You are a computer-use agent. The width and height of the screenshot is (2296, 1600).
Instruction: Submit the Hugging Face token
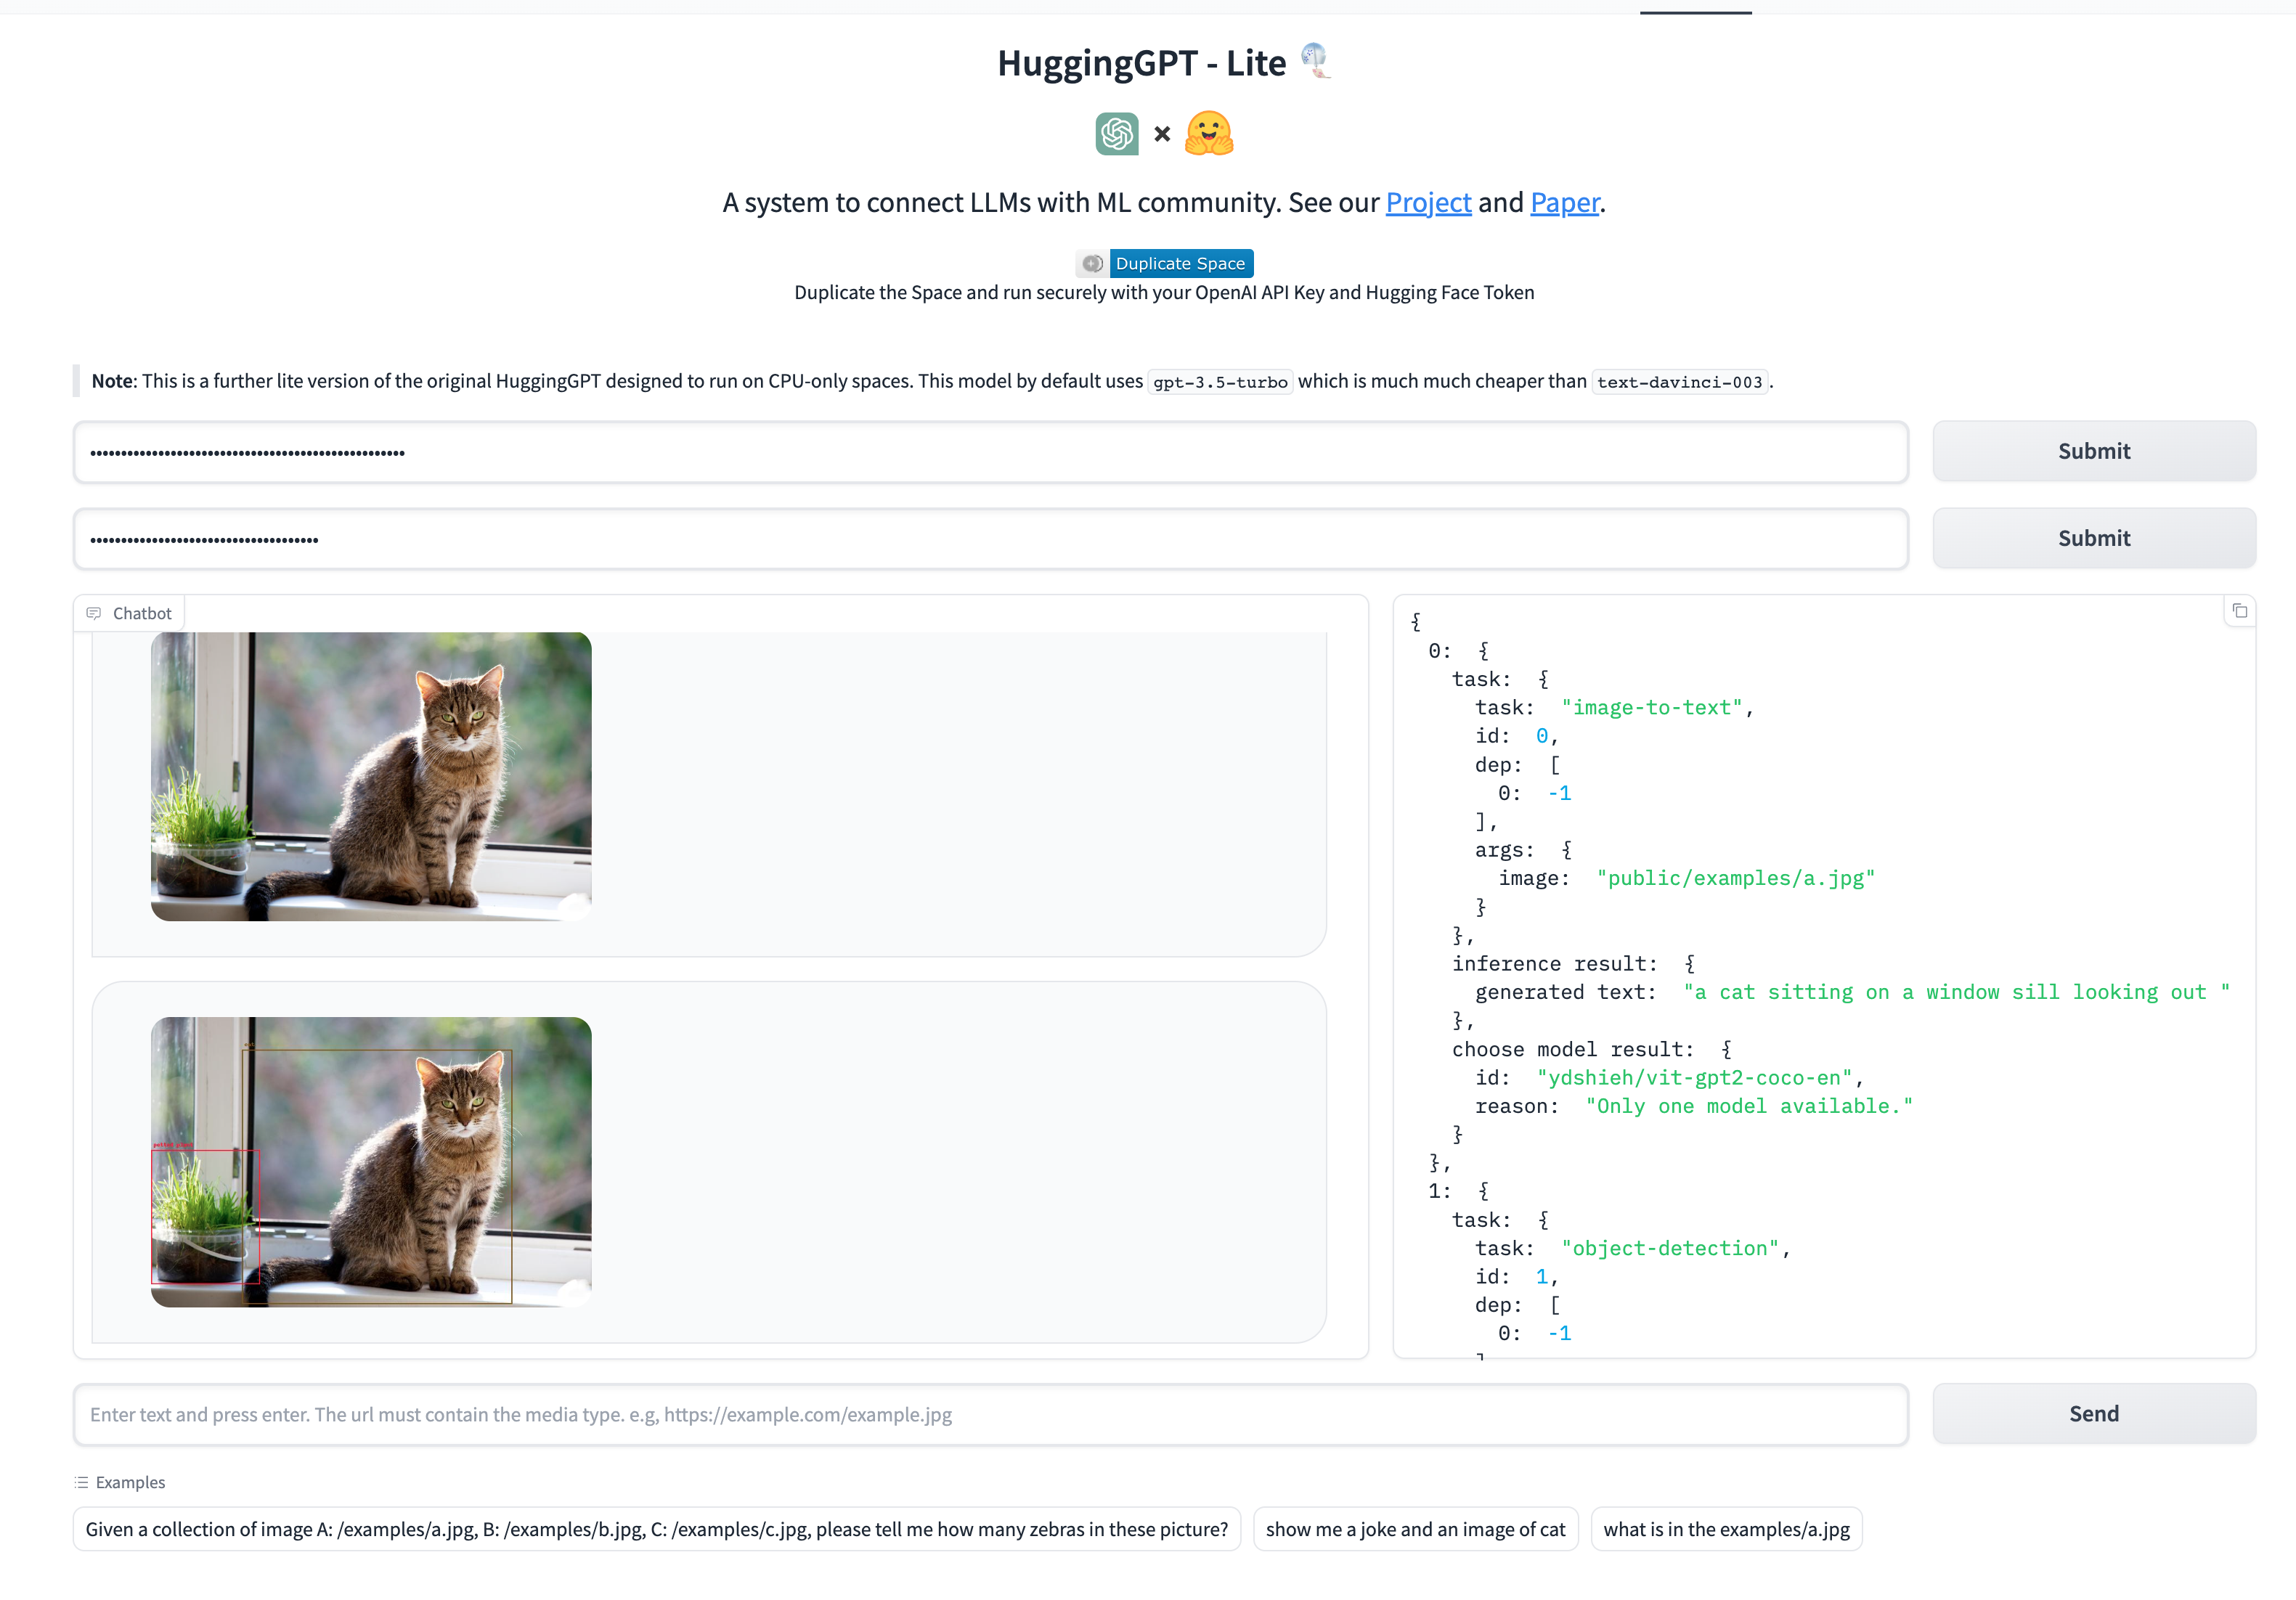click(2093, 538)
